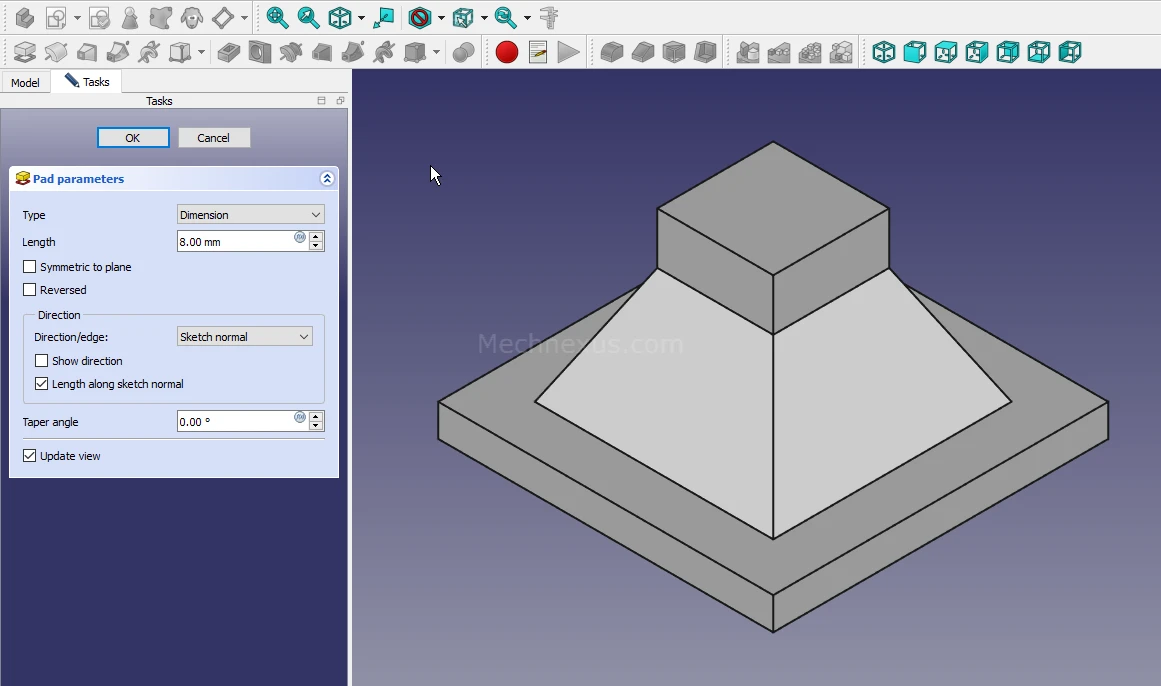
Task: Start macro recording with red circle
Action: [x=507, y=52]
